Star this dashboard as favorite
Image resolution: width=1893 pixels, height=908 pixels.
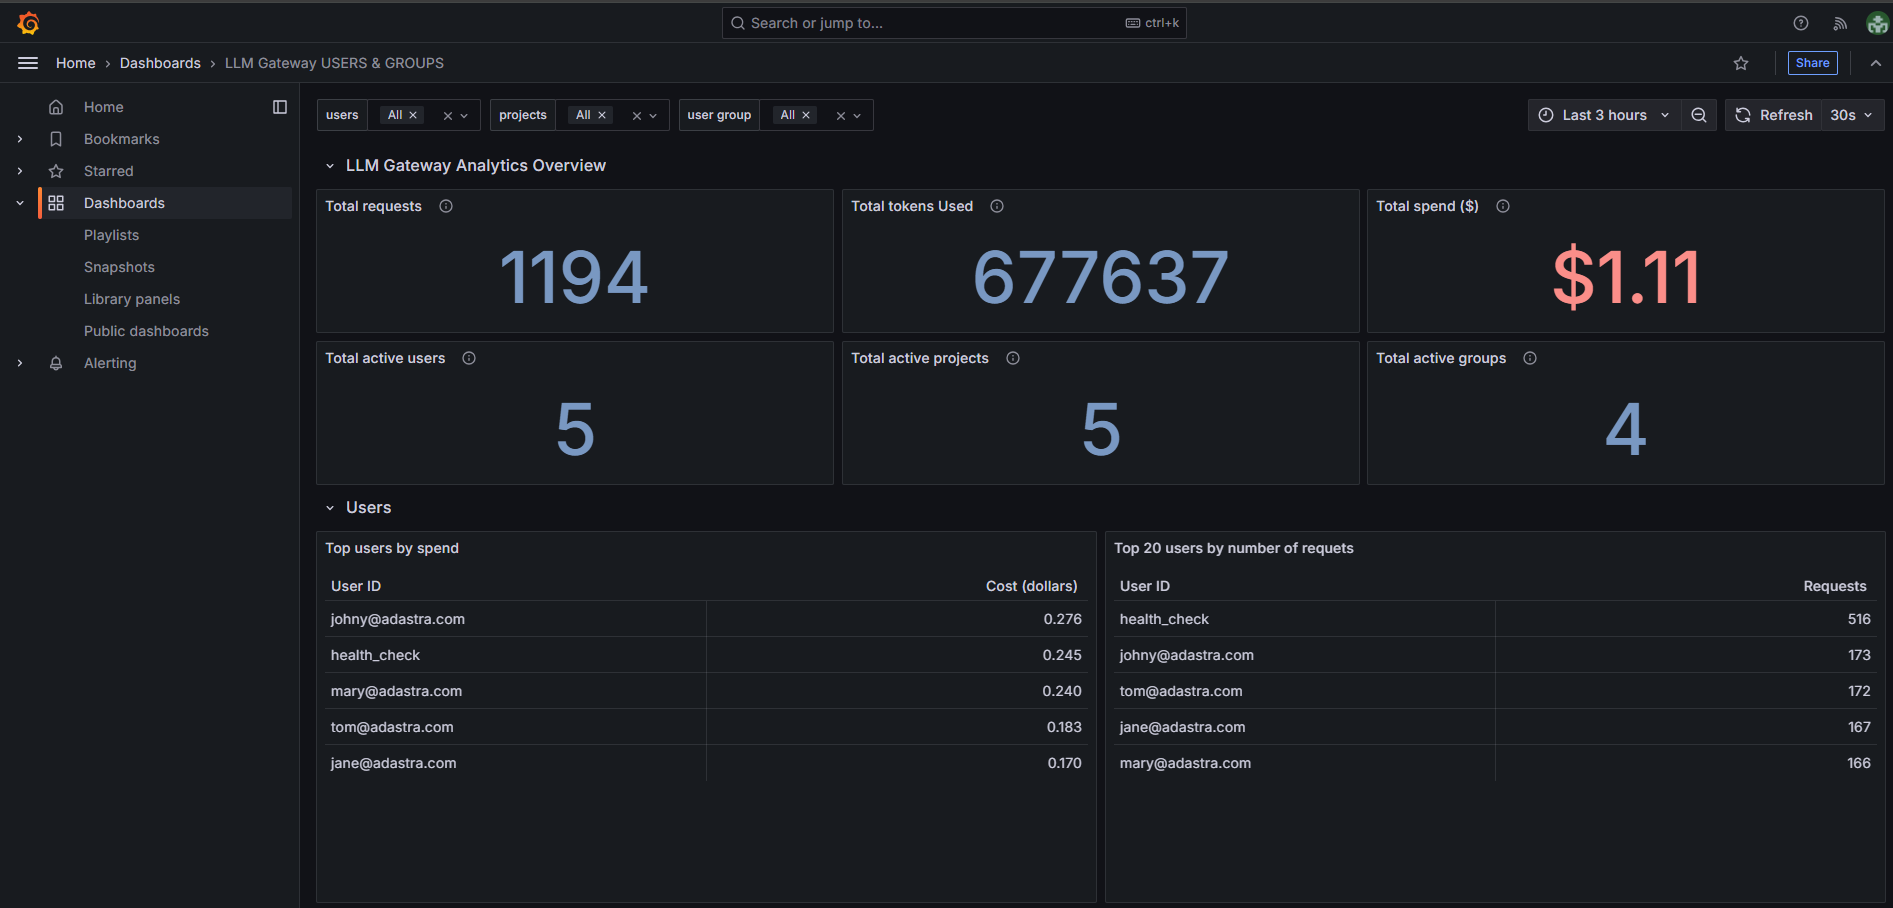(x=1741, y=63)
